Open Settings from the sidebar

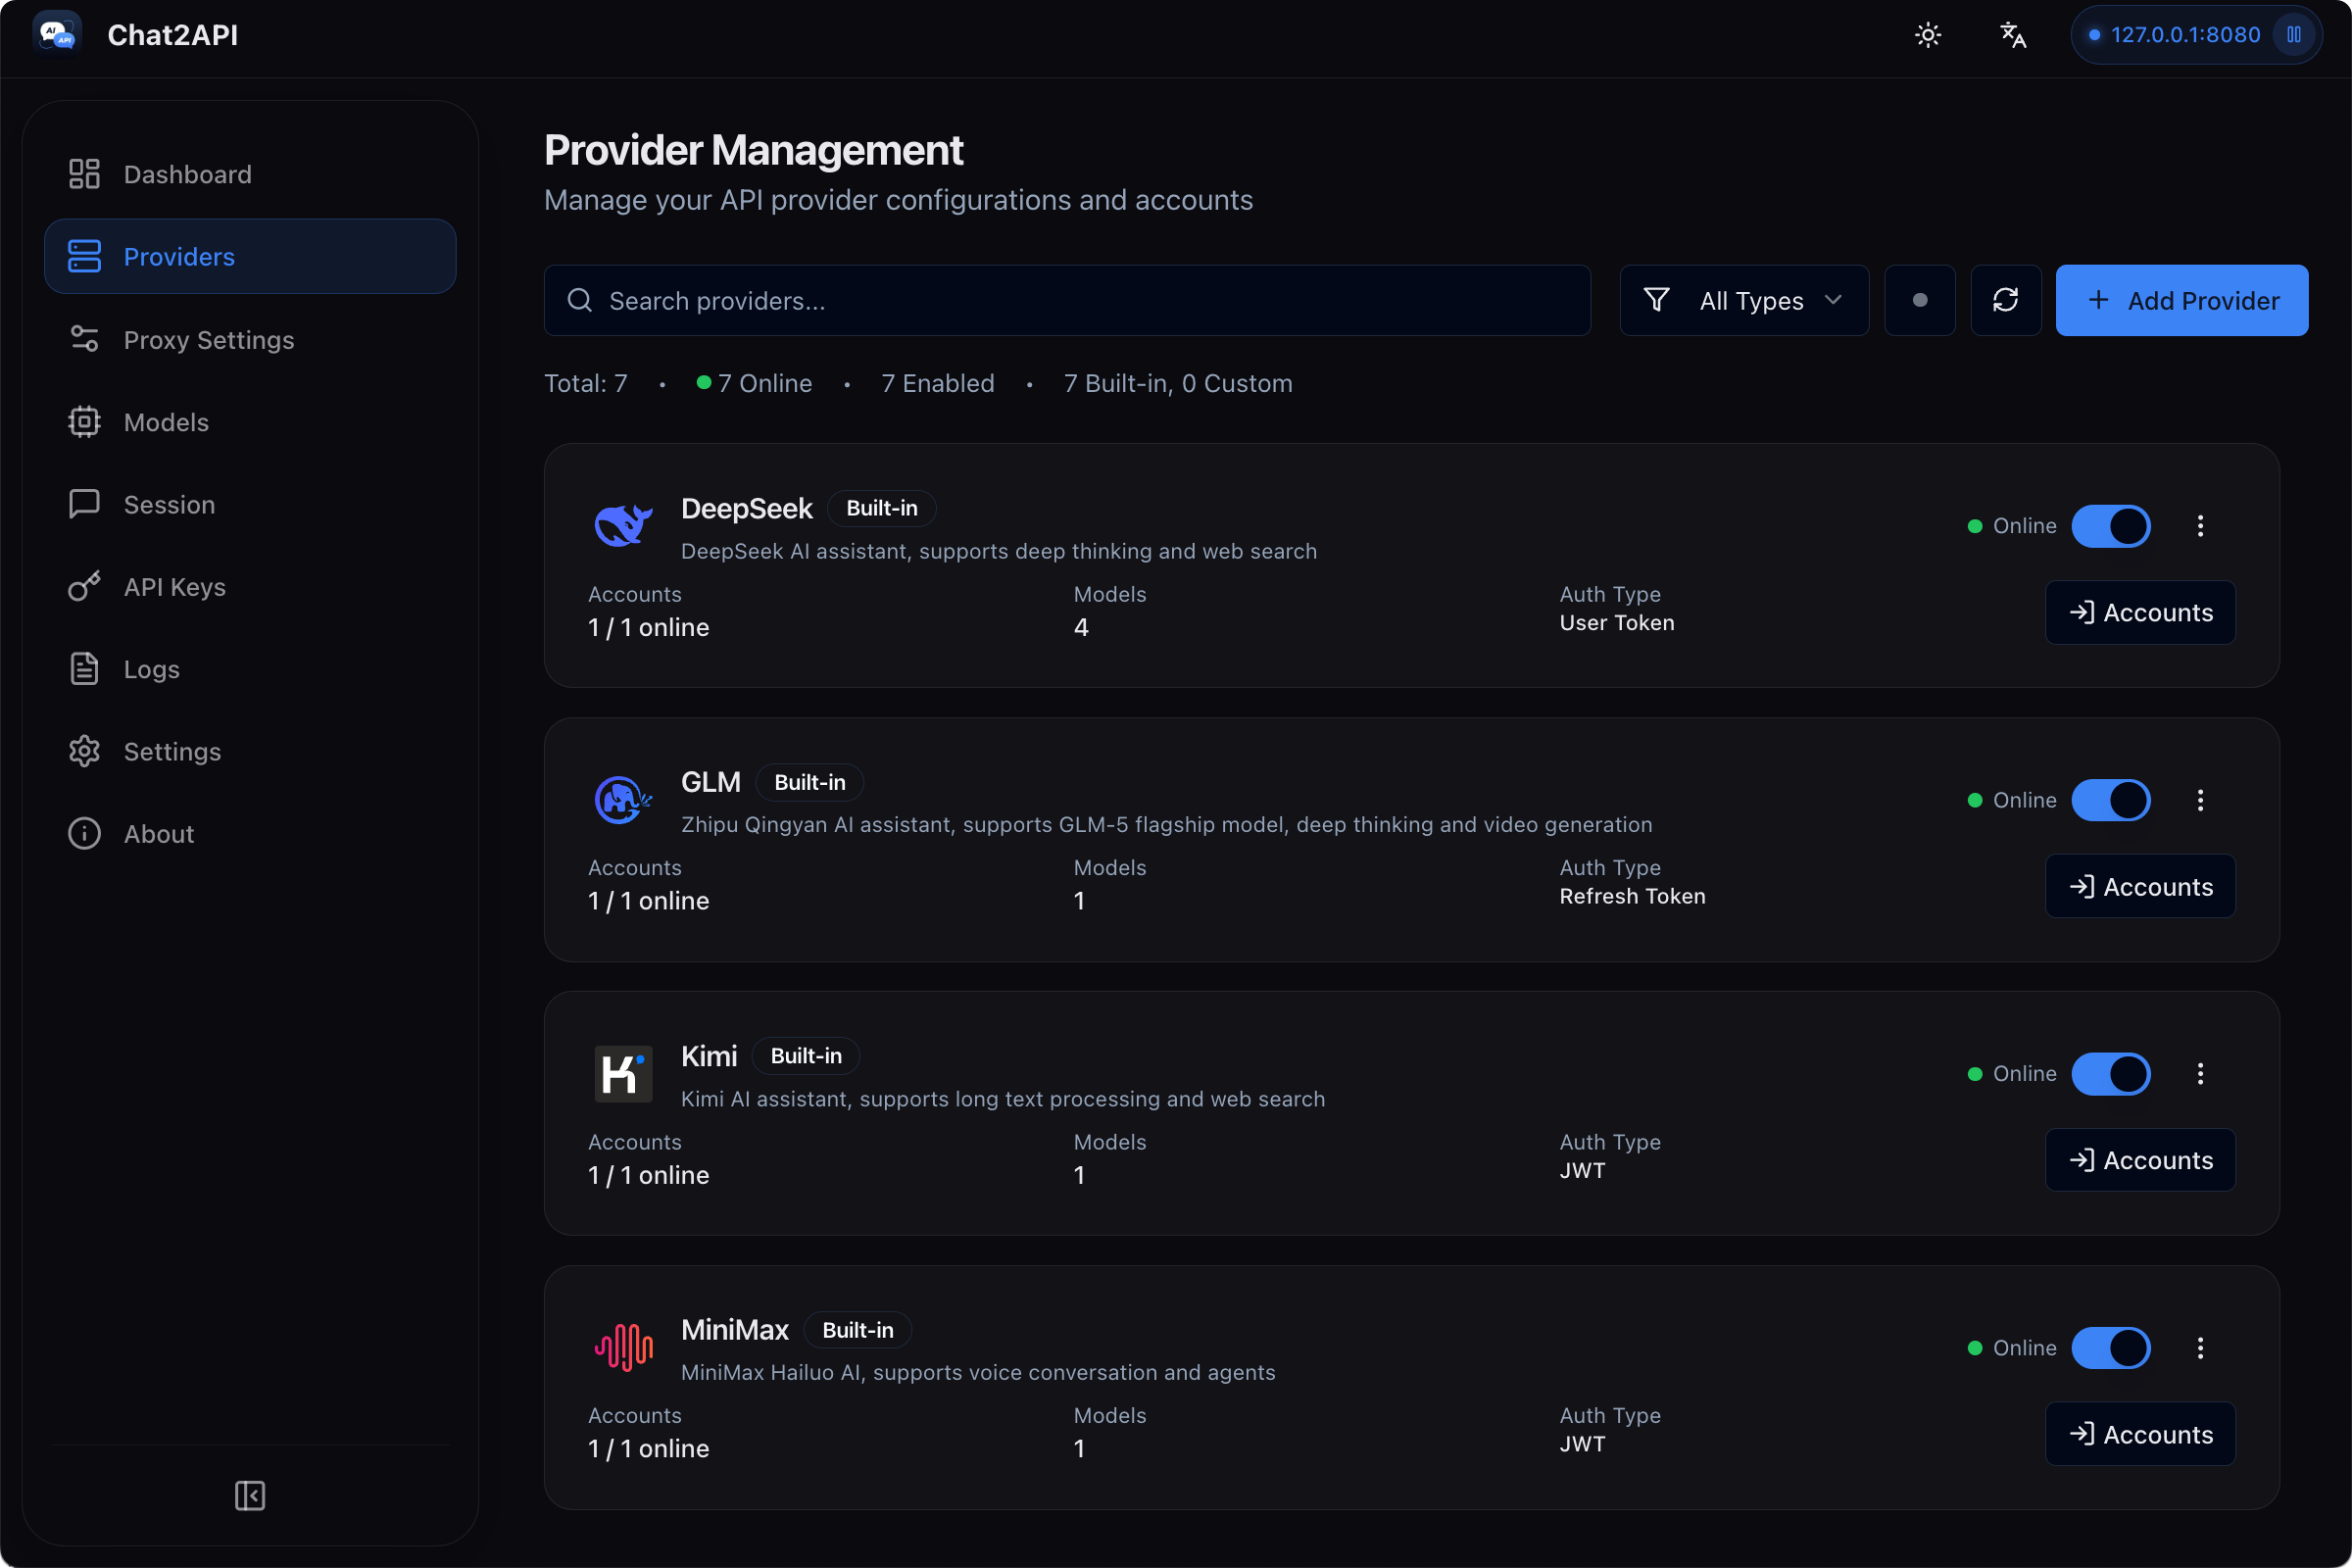(x=250, y=752)
